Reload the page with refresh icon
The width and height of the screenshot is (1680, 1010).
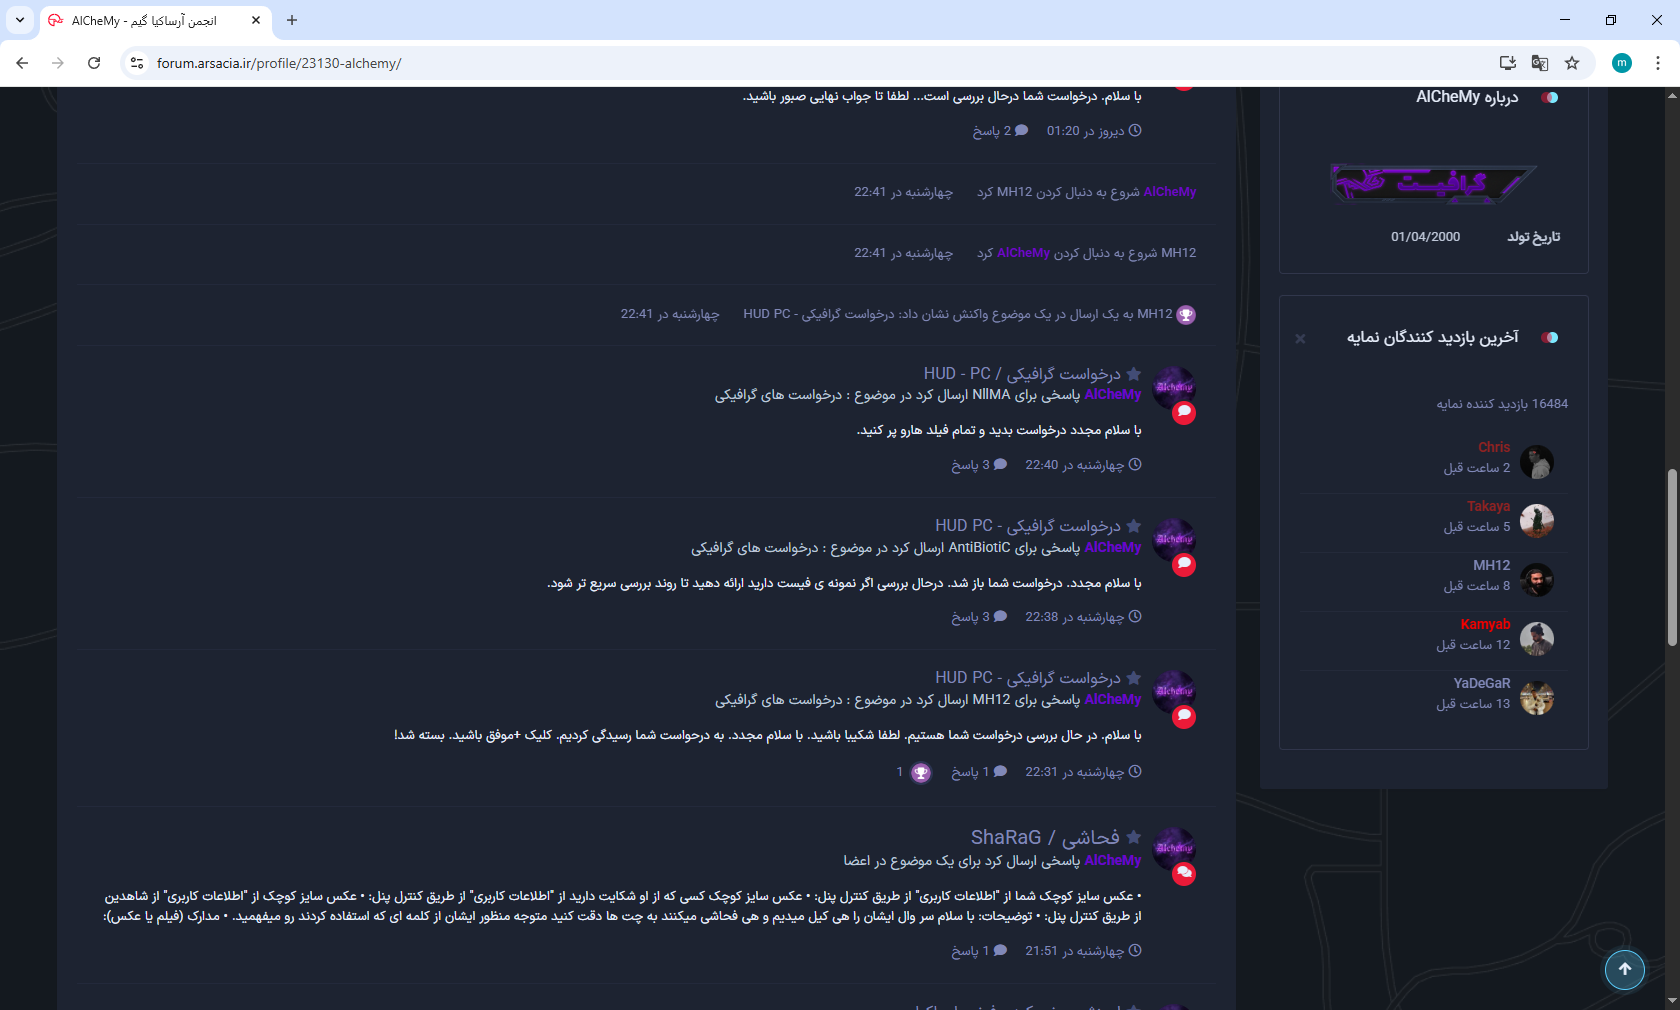click(x=94, y=63)
